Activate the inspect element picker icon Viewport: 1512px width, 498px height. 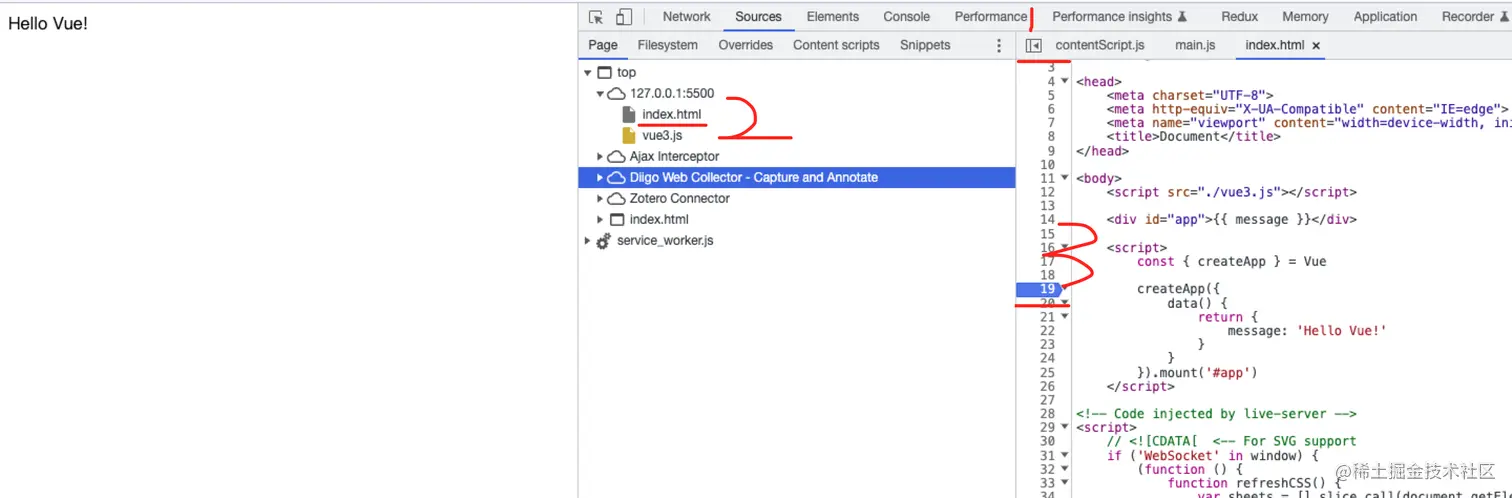[596, 17]
